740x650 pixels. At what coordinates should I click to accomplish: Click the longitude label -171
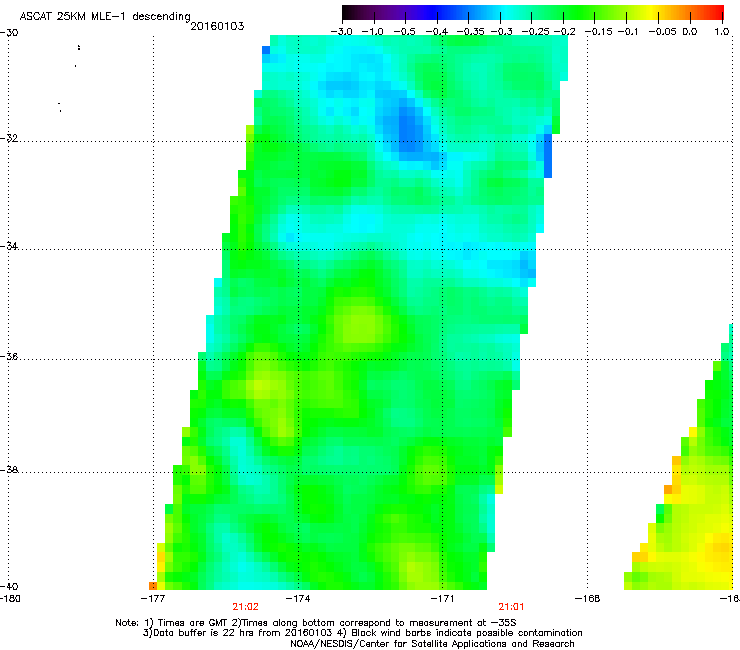click(442, 599)
